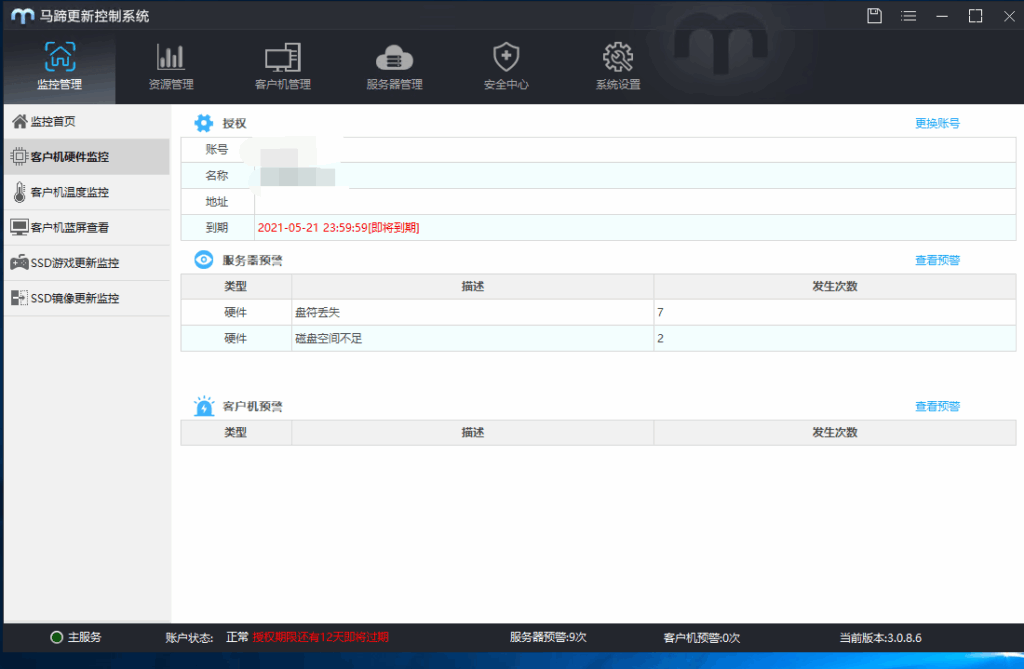Screen dimensions: 1024x669
Task: Click 查看预警 link for 服务器预警
Action: click(x=937, y=261)
